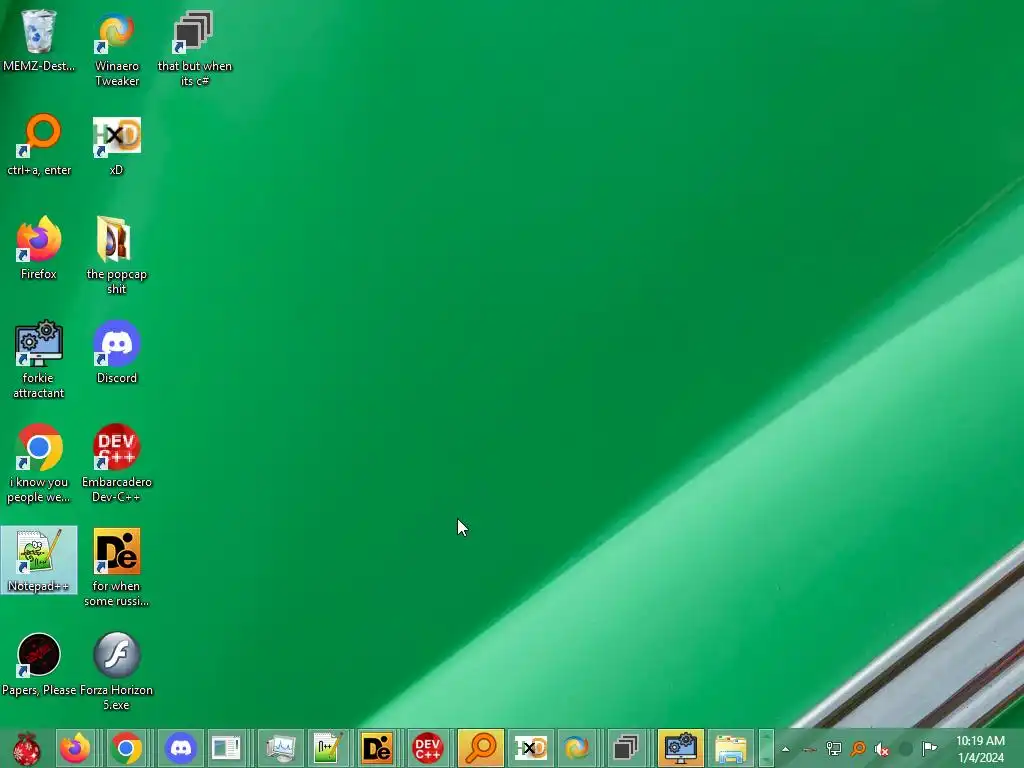1024x768 pixels.
Task: Open Action Center flag tray icon
Action: tap(929, 748)
